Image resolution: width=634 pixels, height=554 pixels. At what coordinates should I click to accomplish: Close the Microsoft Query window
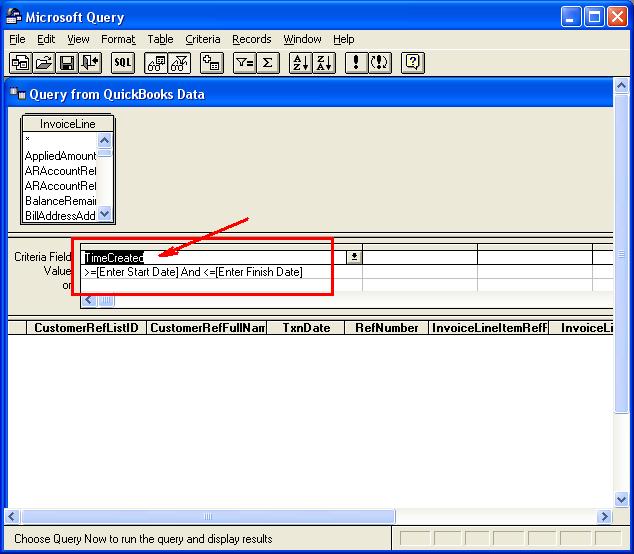[x=617, y=17]
